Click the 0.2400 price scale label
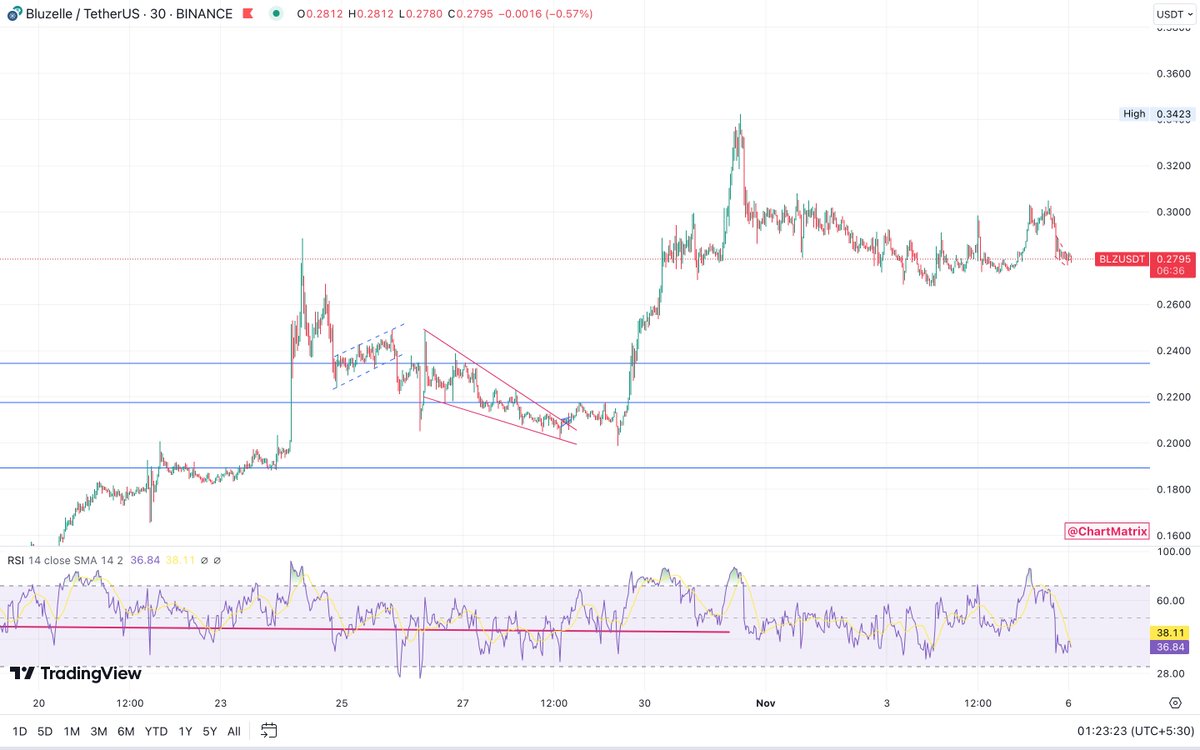Screen dimensions: 1200x750 pyautogui.click(x=1172, y=351)
